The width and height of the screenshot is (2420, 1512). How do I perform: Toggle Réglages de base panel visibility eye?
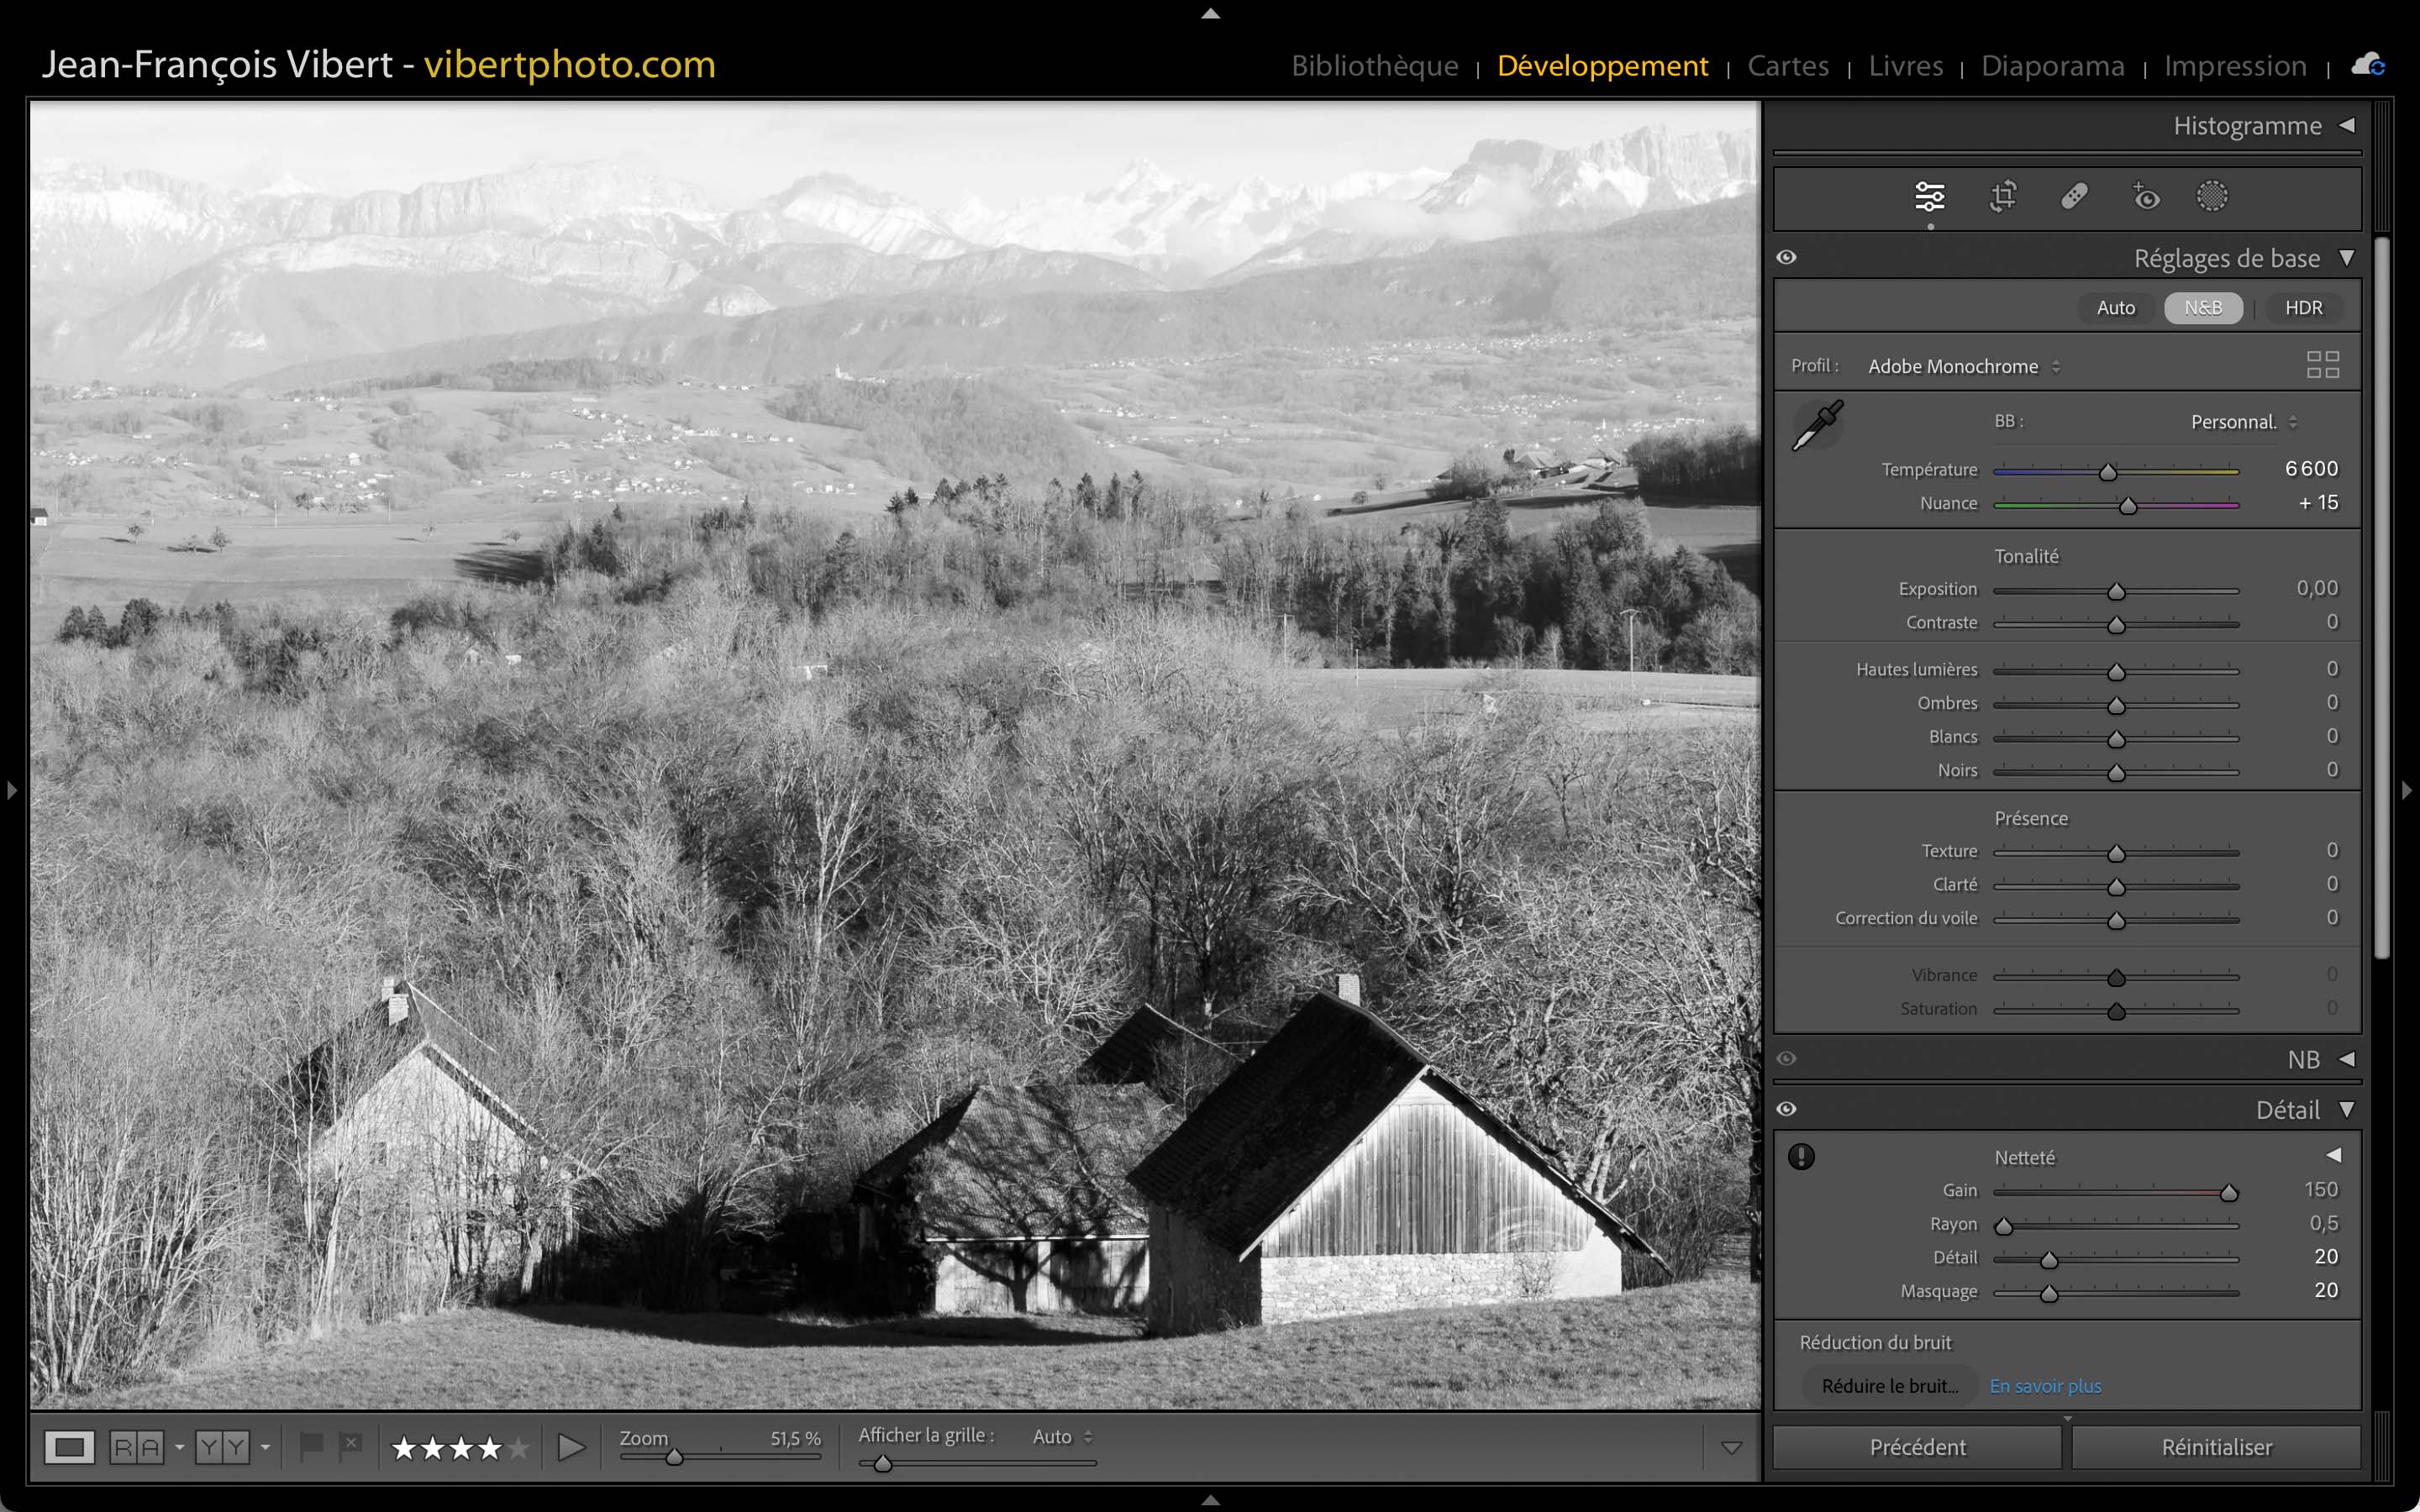click(1787, 258)
